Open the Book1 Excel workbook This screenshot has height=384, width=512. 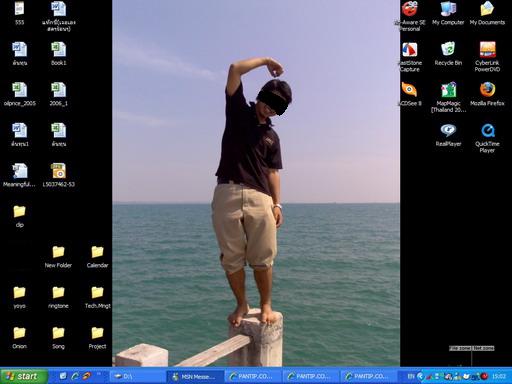pos(58,53)
